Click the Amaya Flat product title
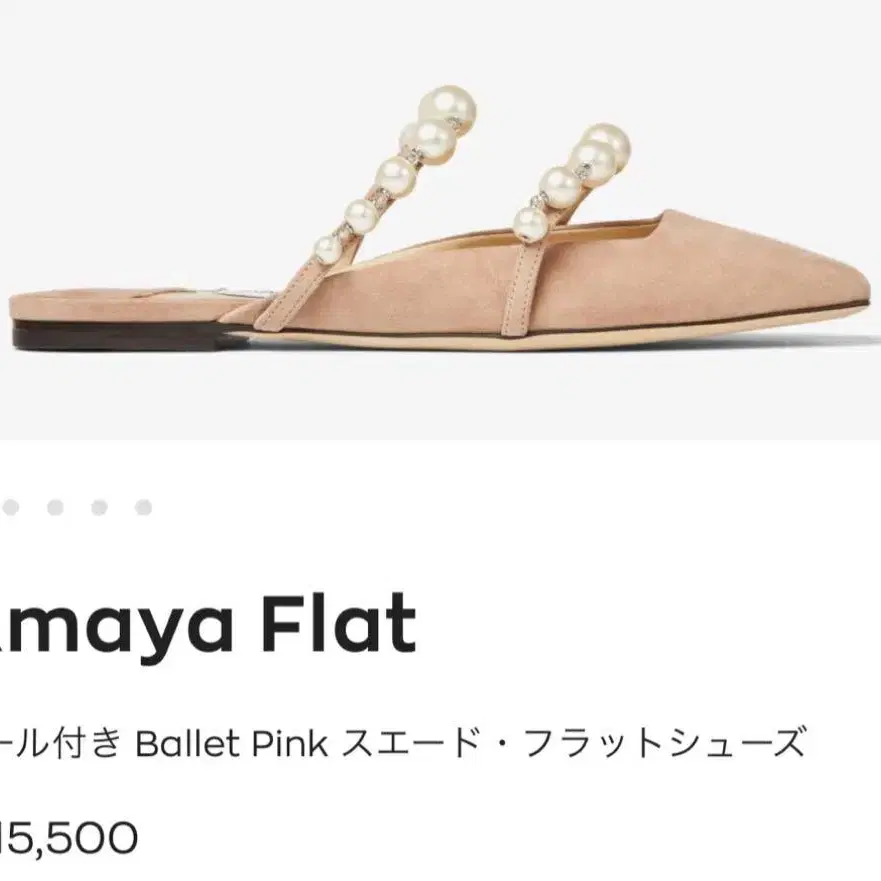881x881 pixels. pyautogui.click(x=207, y=625)
